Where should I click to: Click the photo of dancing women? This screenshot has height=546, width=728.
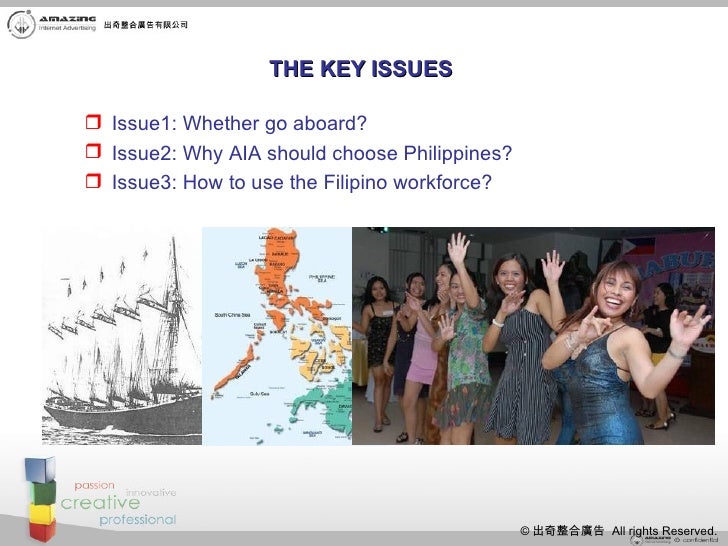[533, 336]
